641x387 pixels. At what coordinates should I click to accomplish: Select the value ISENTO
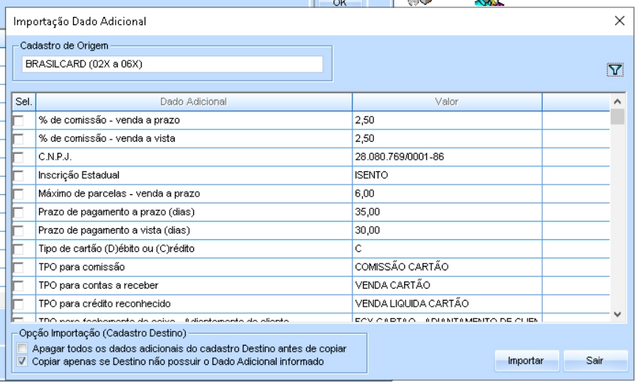371,175
